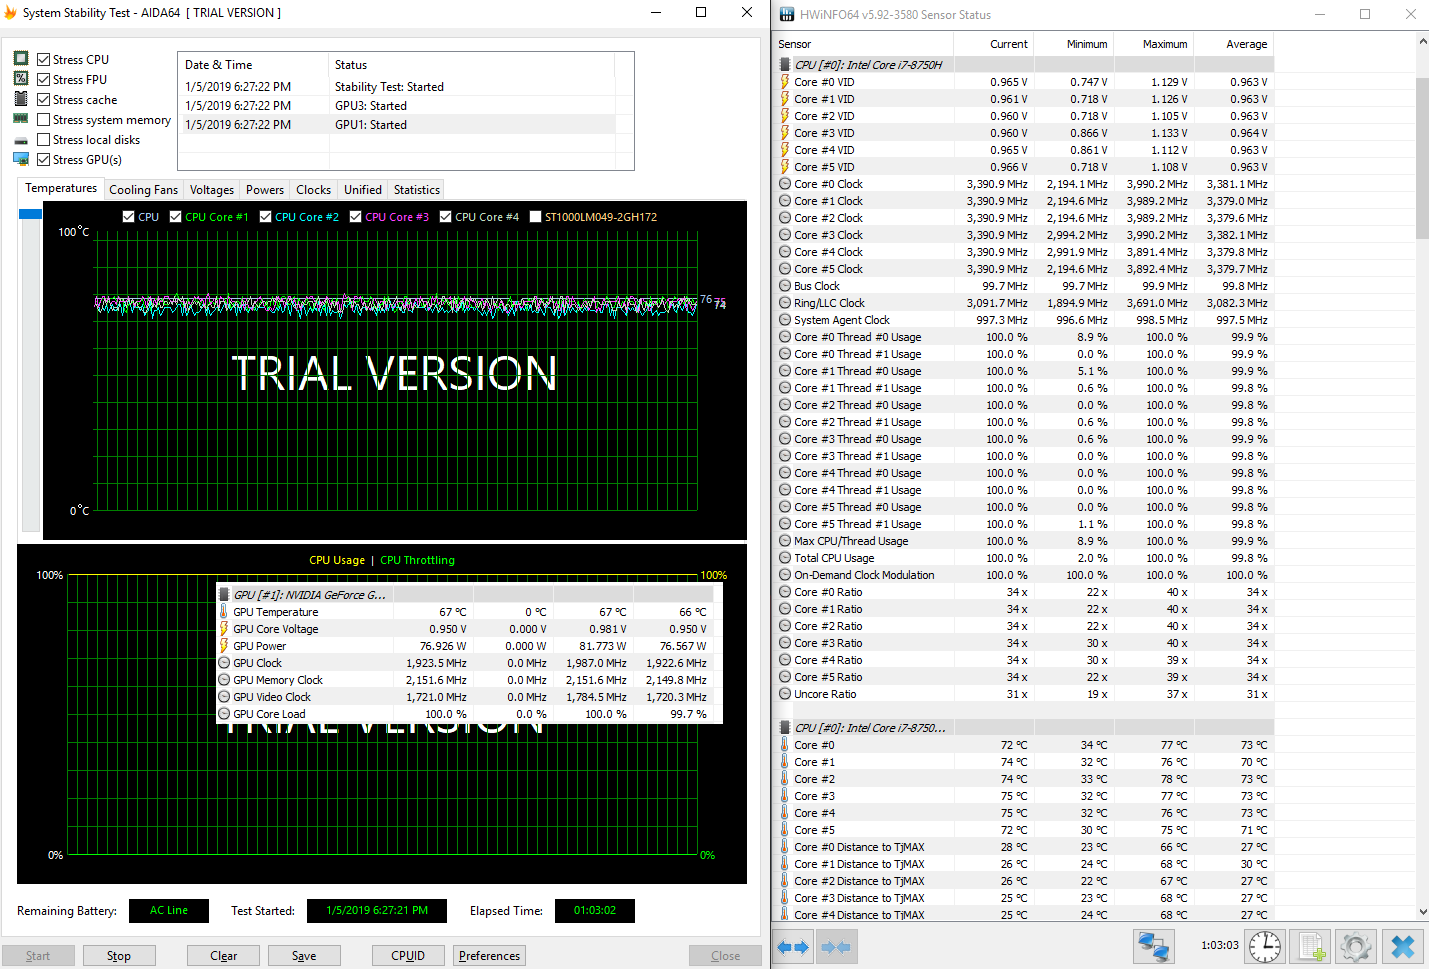The height and width of the screenshot is (969, 1429).
Task: Uncheck the Stress FPU checkbox
Action: [x=43, y=79]
